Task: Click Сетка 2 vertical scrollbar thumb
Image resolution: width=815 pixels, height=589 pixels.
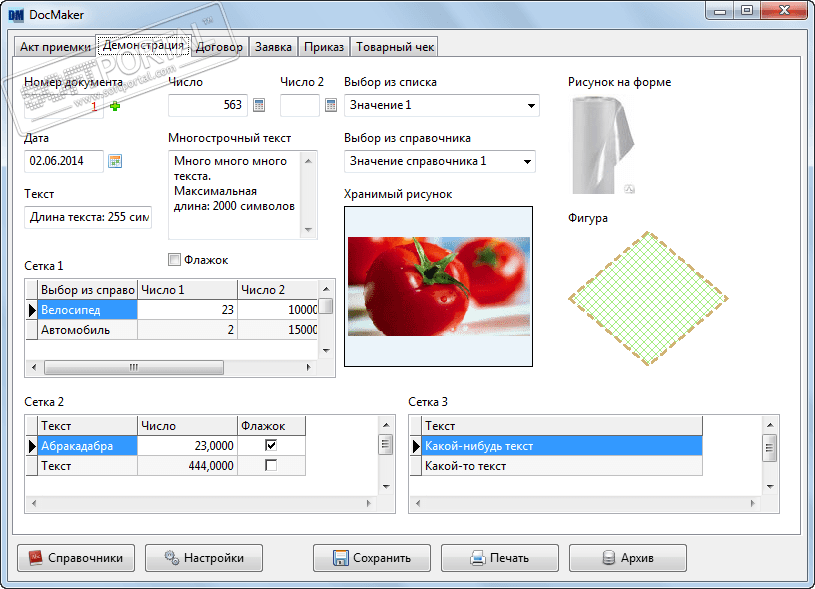Action: coord(386,444)
